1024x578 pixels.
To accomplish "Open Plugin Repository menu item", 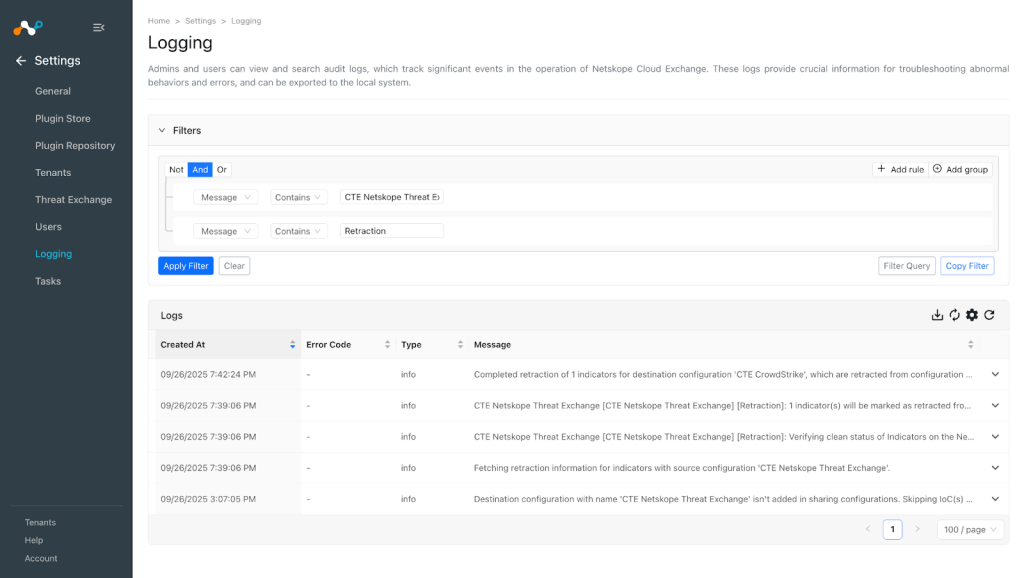I will point(75,146).
